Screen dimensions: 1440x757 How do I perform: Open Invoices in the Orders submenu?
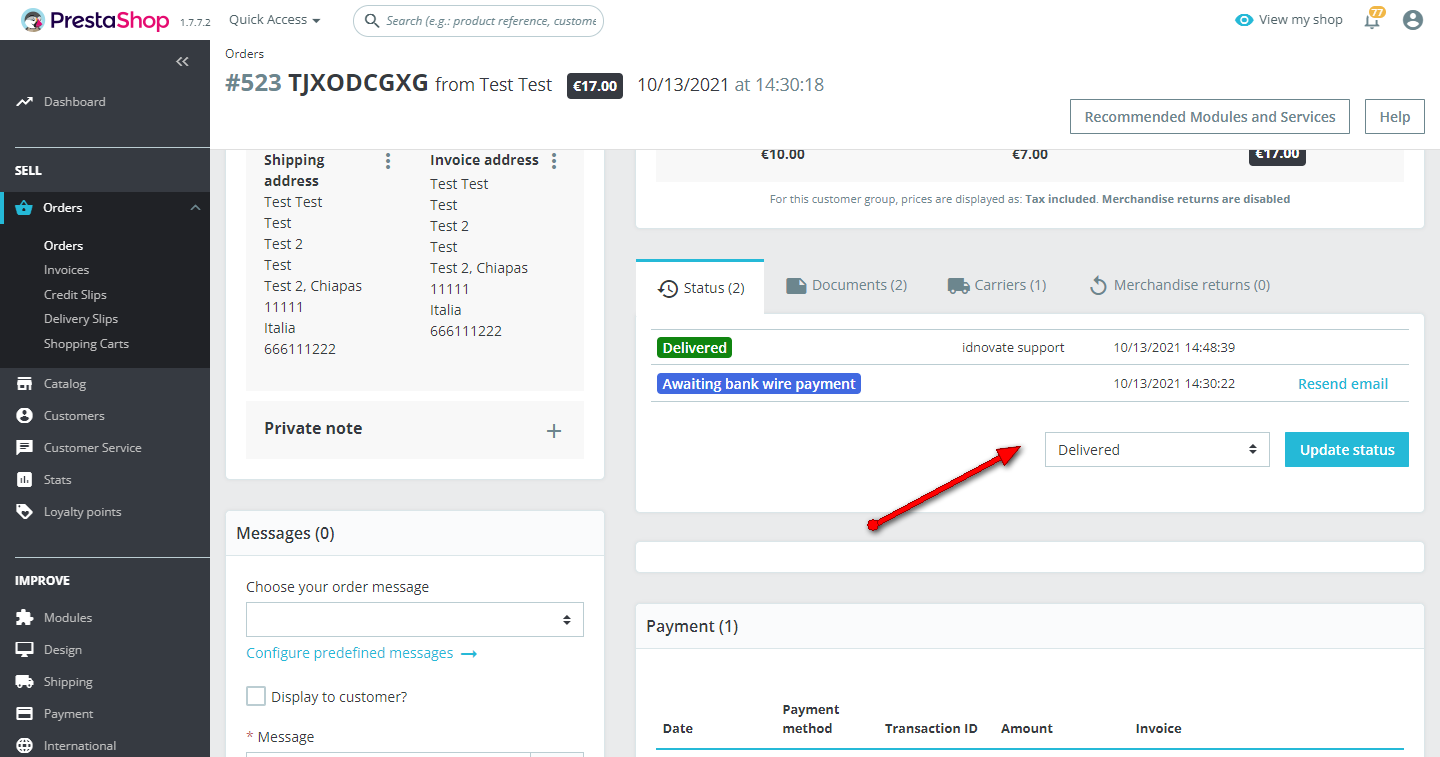coord(66,270)
